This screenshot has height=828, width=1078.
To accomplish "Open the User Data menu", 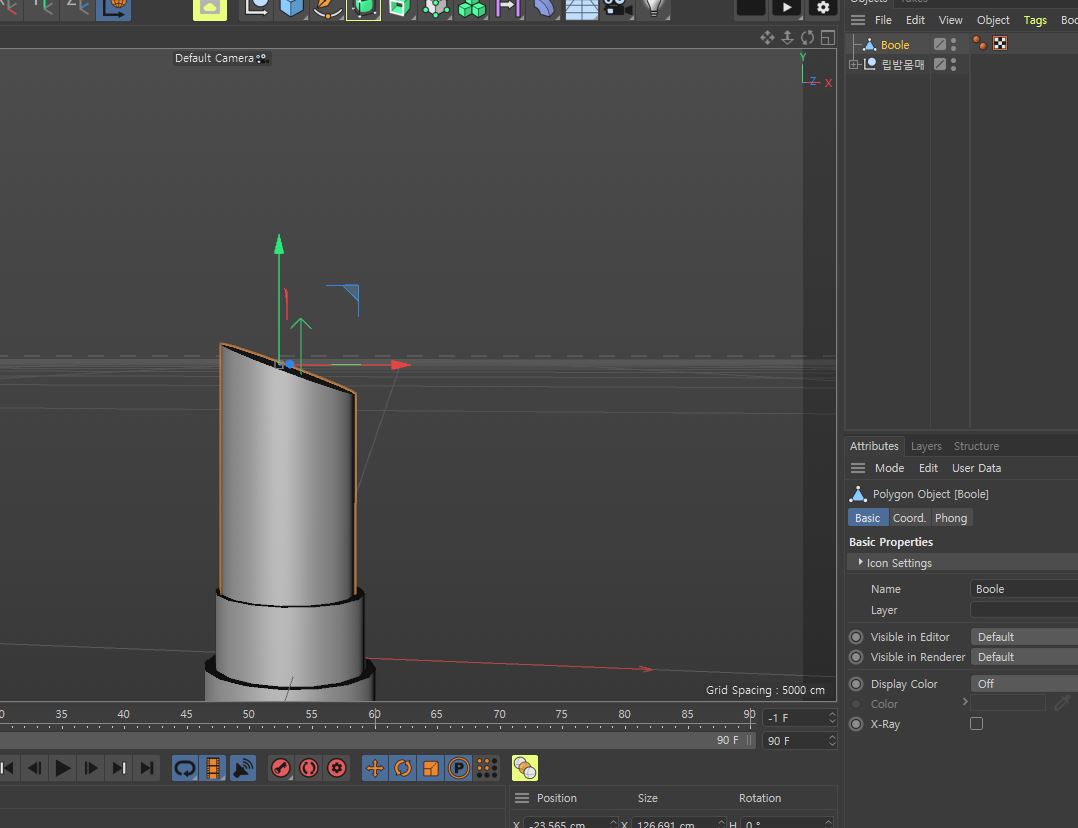I will [x=976, y=468].
